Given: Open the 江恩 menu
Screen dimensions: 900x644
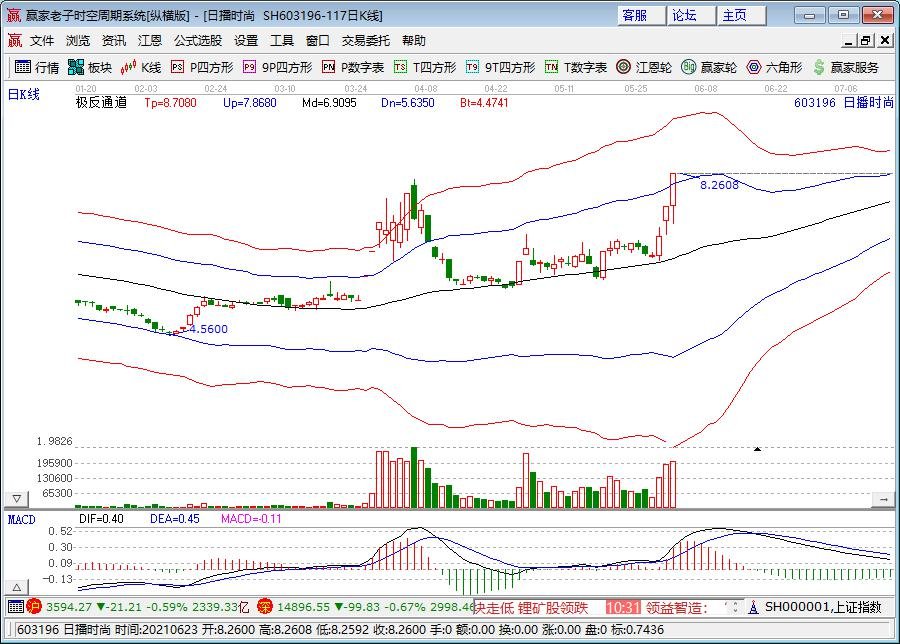Looking at the screenshot, I should 149,40.
